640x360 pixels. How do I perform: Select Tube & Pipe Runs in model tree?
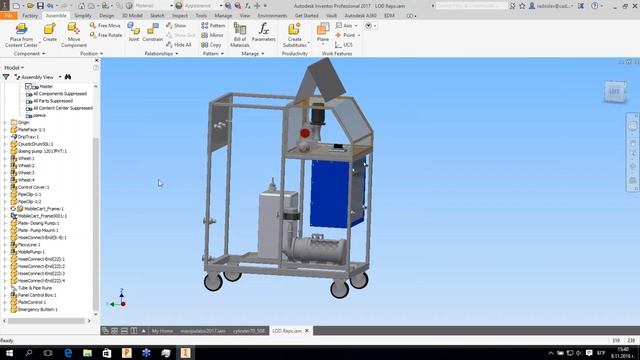[35, 288]
